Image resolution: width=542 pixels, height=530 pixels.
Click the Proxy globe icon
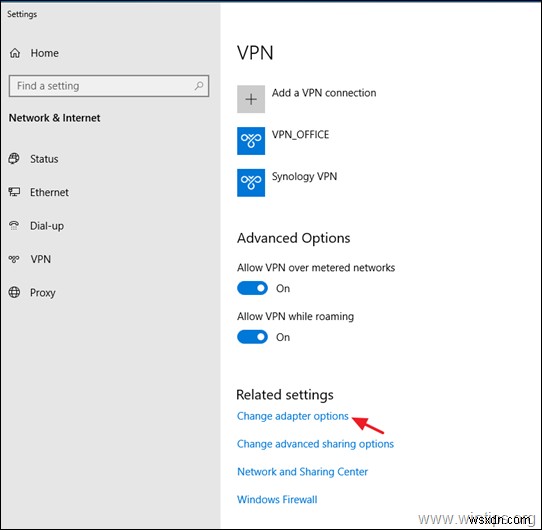point(14,292)
